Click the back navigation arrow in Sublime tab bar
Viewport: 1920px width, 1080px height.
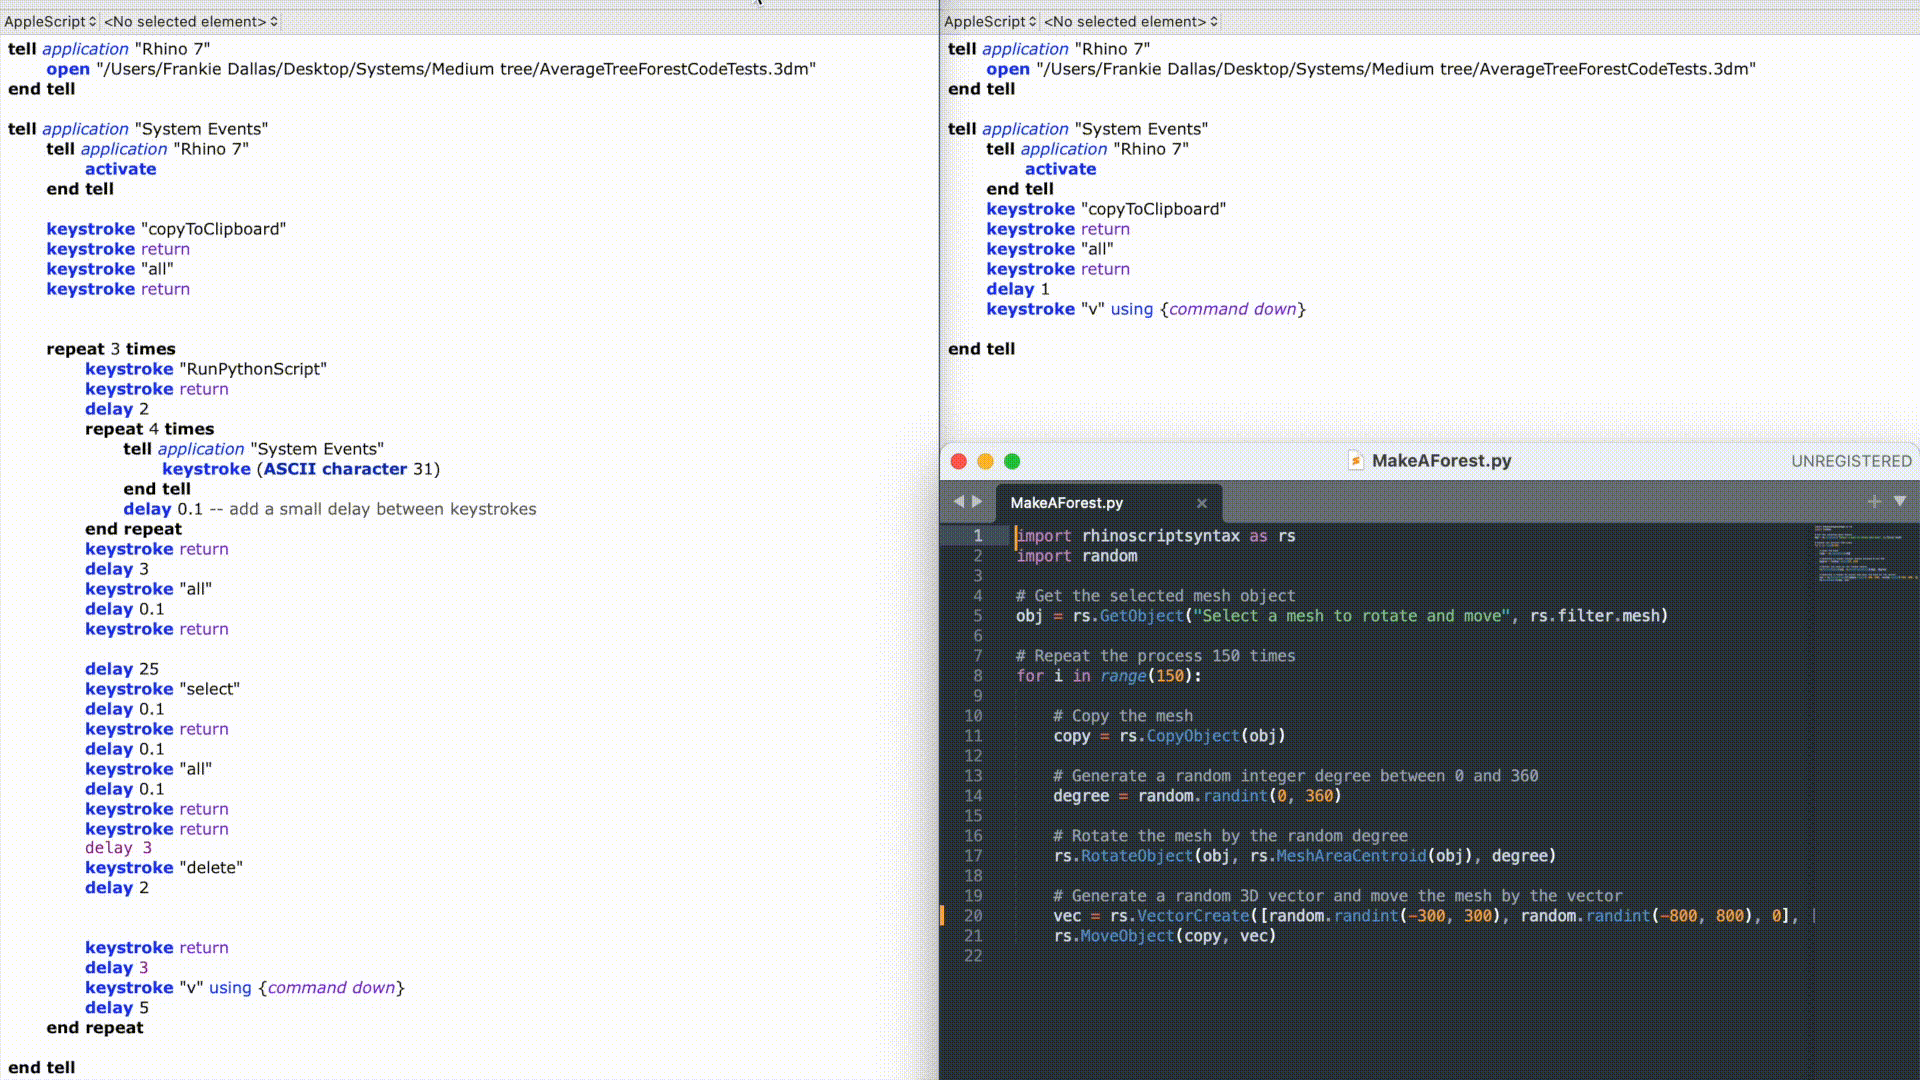(958, 502)
